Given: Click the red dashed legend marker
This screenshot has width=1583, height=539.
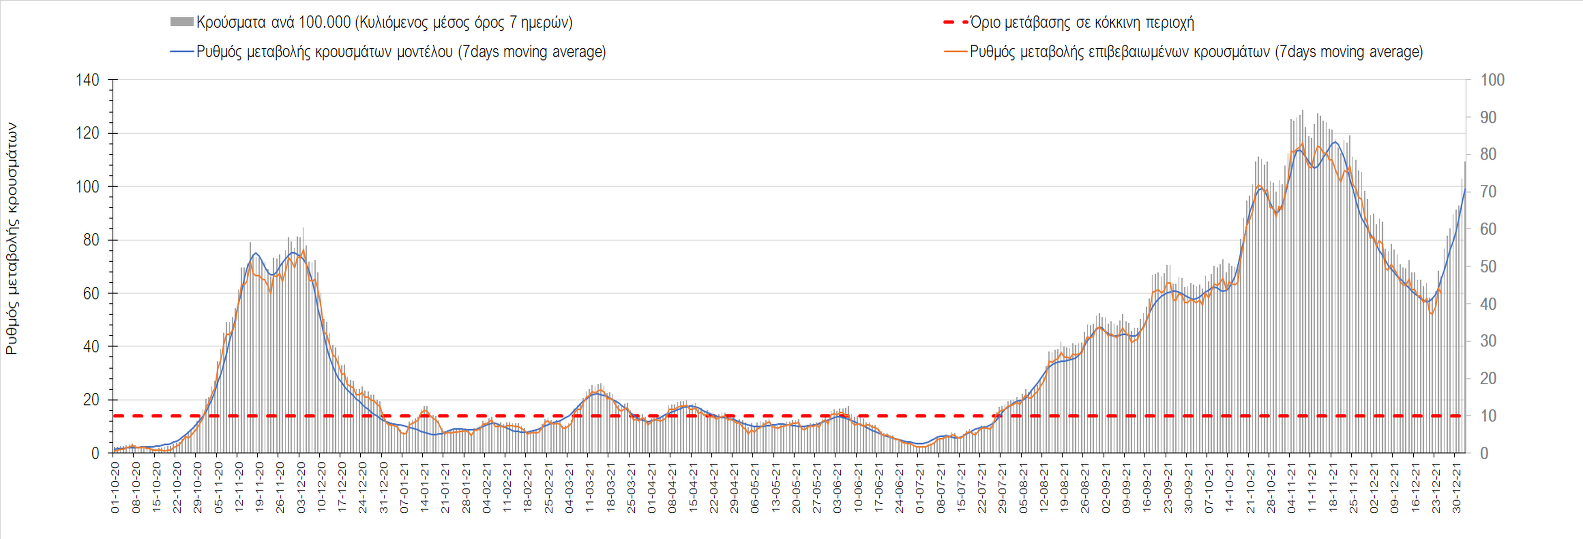Looking at the screenshot, I should 955,22.
